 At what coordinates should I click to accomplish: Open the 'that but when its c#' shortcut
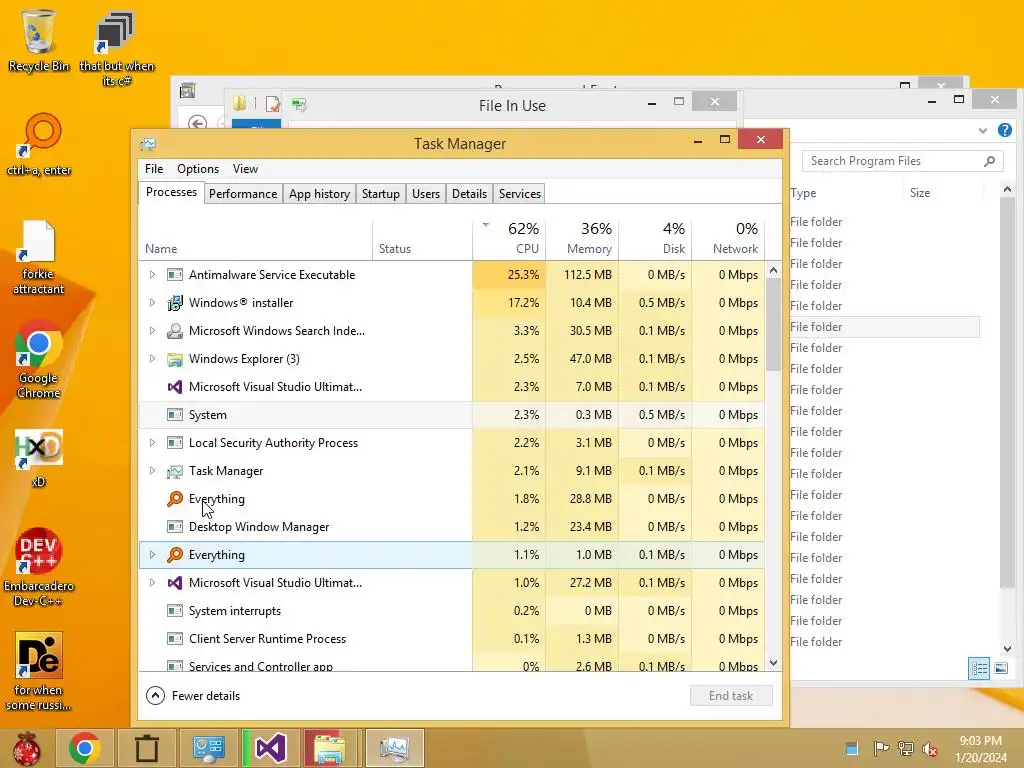pyautogui.click(x=116, y=49)
